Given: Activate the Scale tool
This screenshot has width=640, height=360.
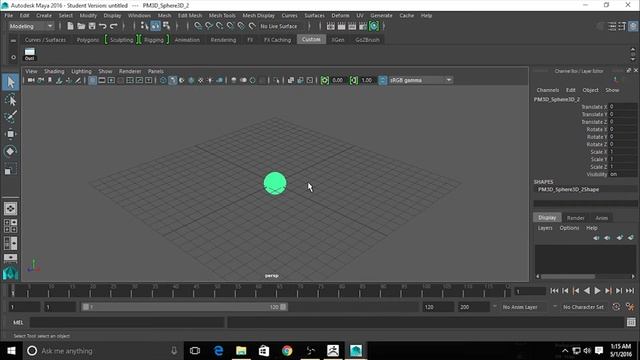Looking at the screenshot, I should point(10,169).
